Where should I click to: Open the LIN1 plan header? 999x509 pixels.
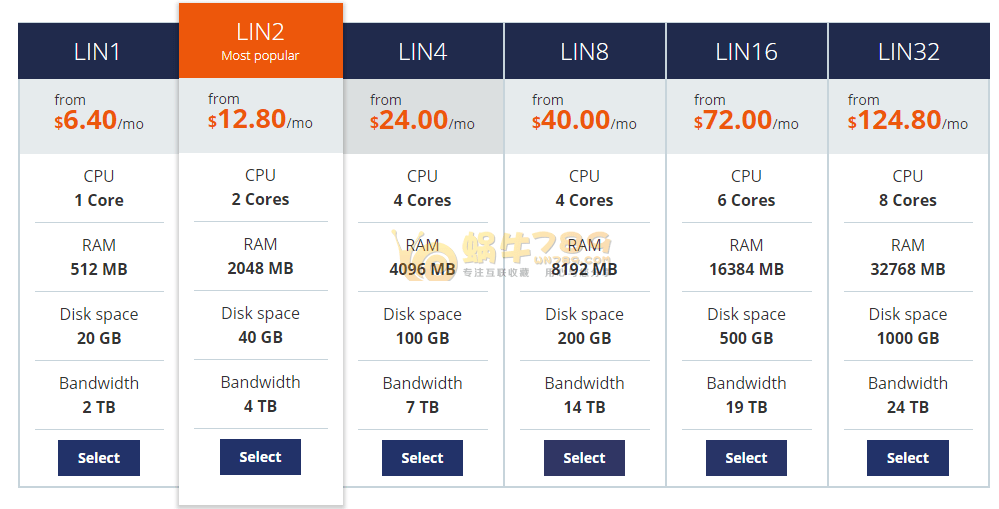click(x=99, y=51)
